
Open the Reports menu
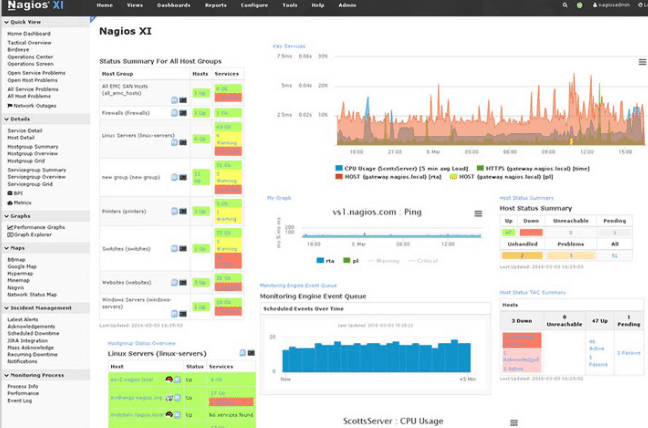click(216, 5)
